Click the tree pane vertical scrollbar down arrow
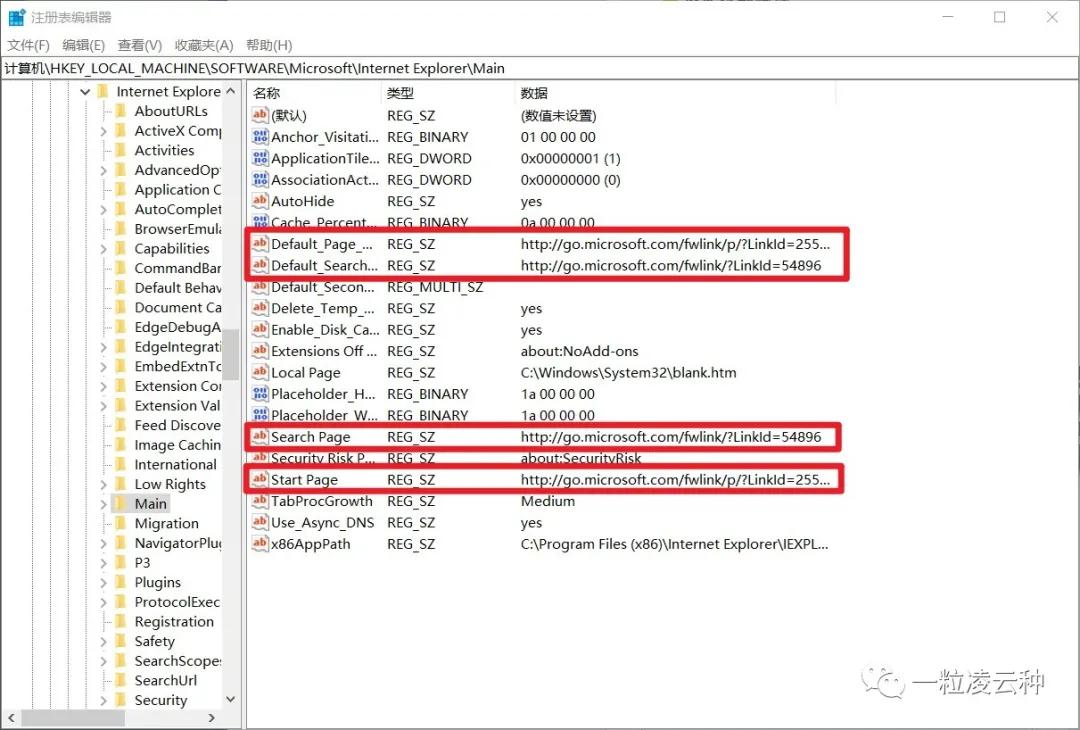The height and width of the screenshot is (730, 1080). click(x=231, y=699)
